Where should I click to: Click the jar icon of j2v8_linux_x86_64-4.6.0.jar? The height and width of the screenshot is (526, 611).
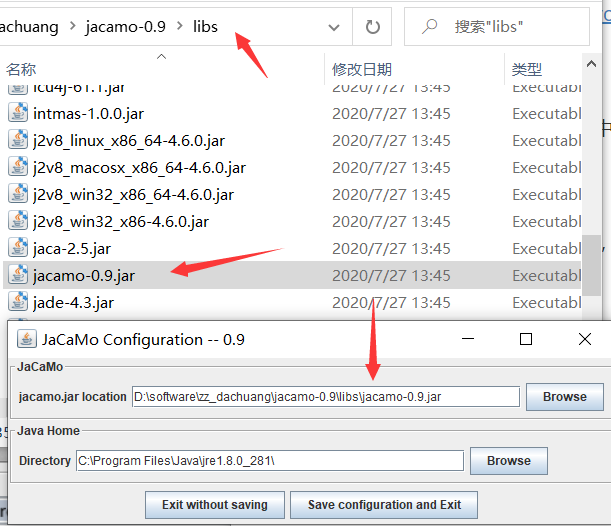point(18,140)
